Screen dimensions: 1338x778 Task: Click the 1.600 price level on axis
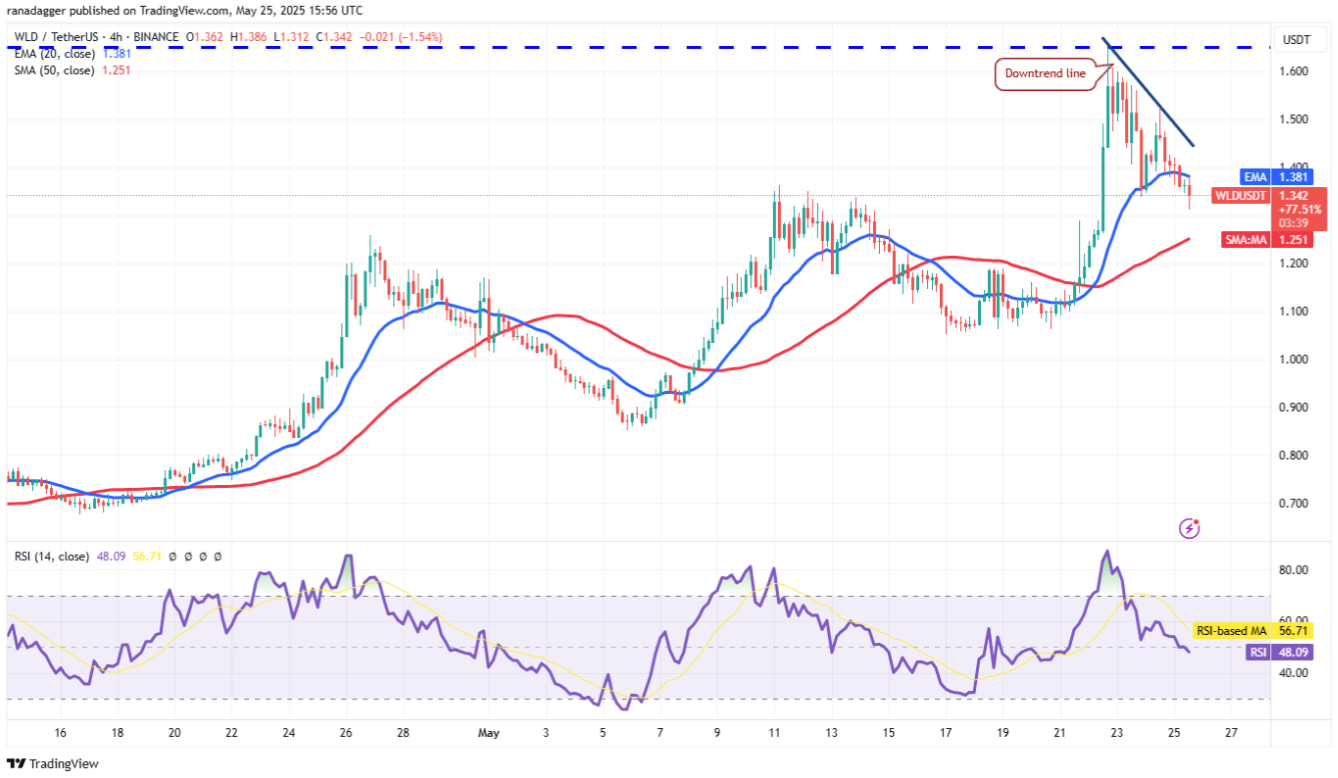click(1295, 71)
